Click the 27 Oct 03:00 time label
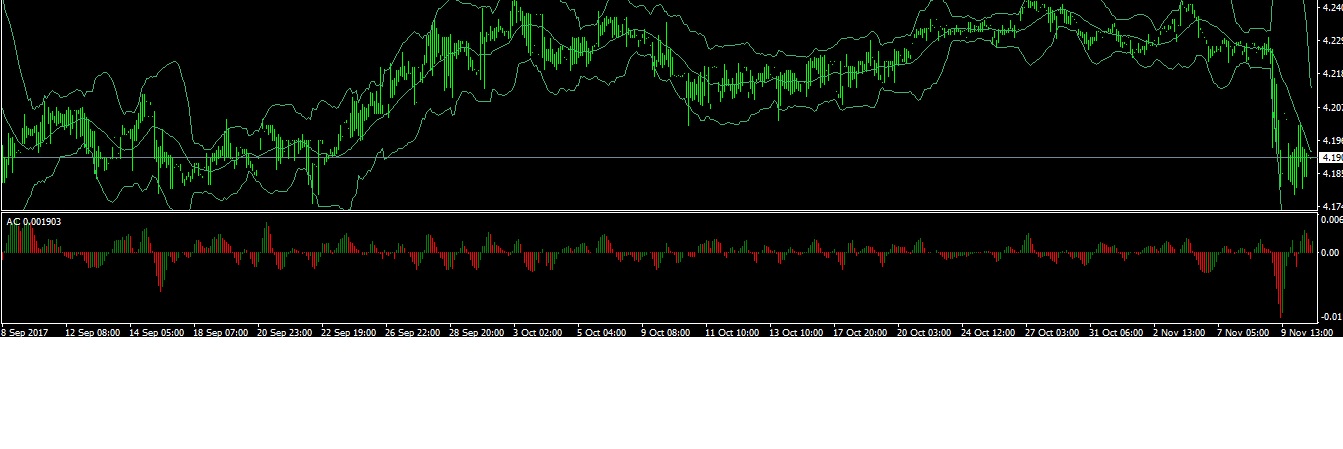The width and height of the screenshot is (1343, 449). pyautogui.click(x=1053, y=331)
